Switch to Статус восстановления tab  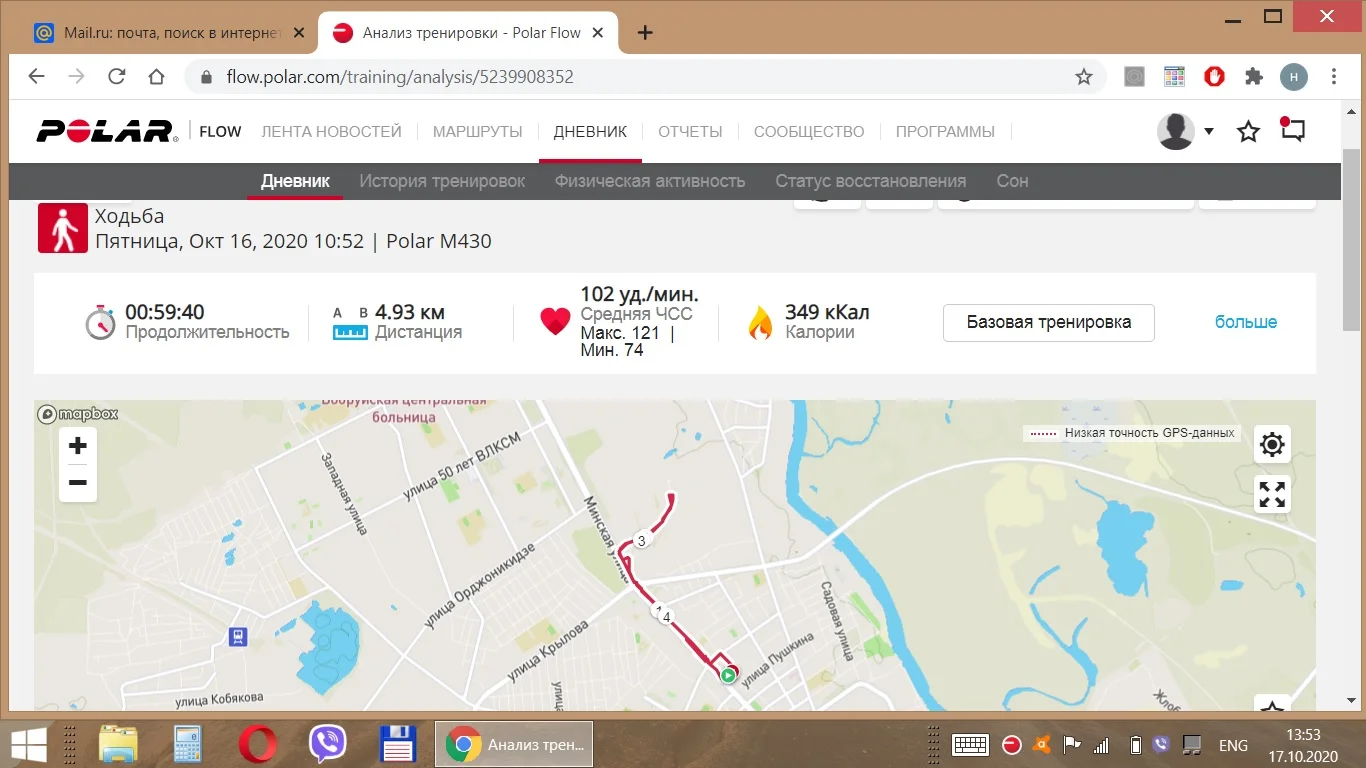click(x=870, y=181)
